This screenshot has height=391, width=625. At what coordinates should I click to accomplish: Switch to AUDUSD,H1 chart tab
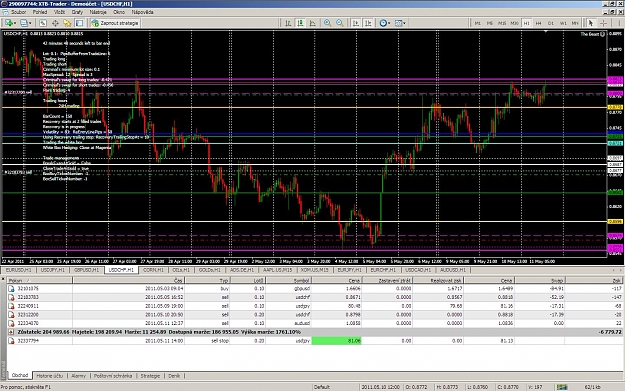[453, 270]
